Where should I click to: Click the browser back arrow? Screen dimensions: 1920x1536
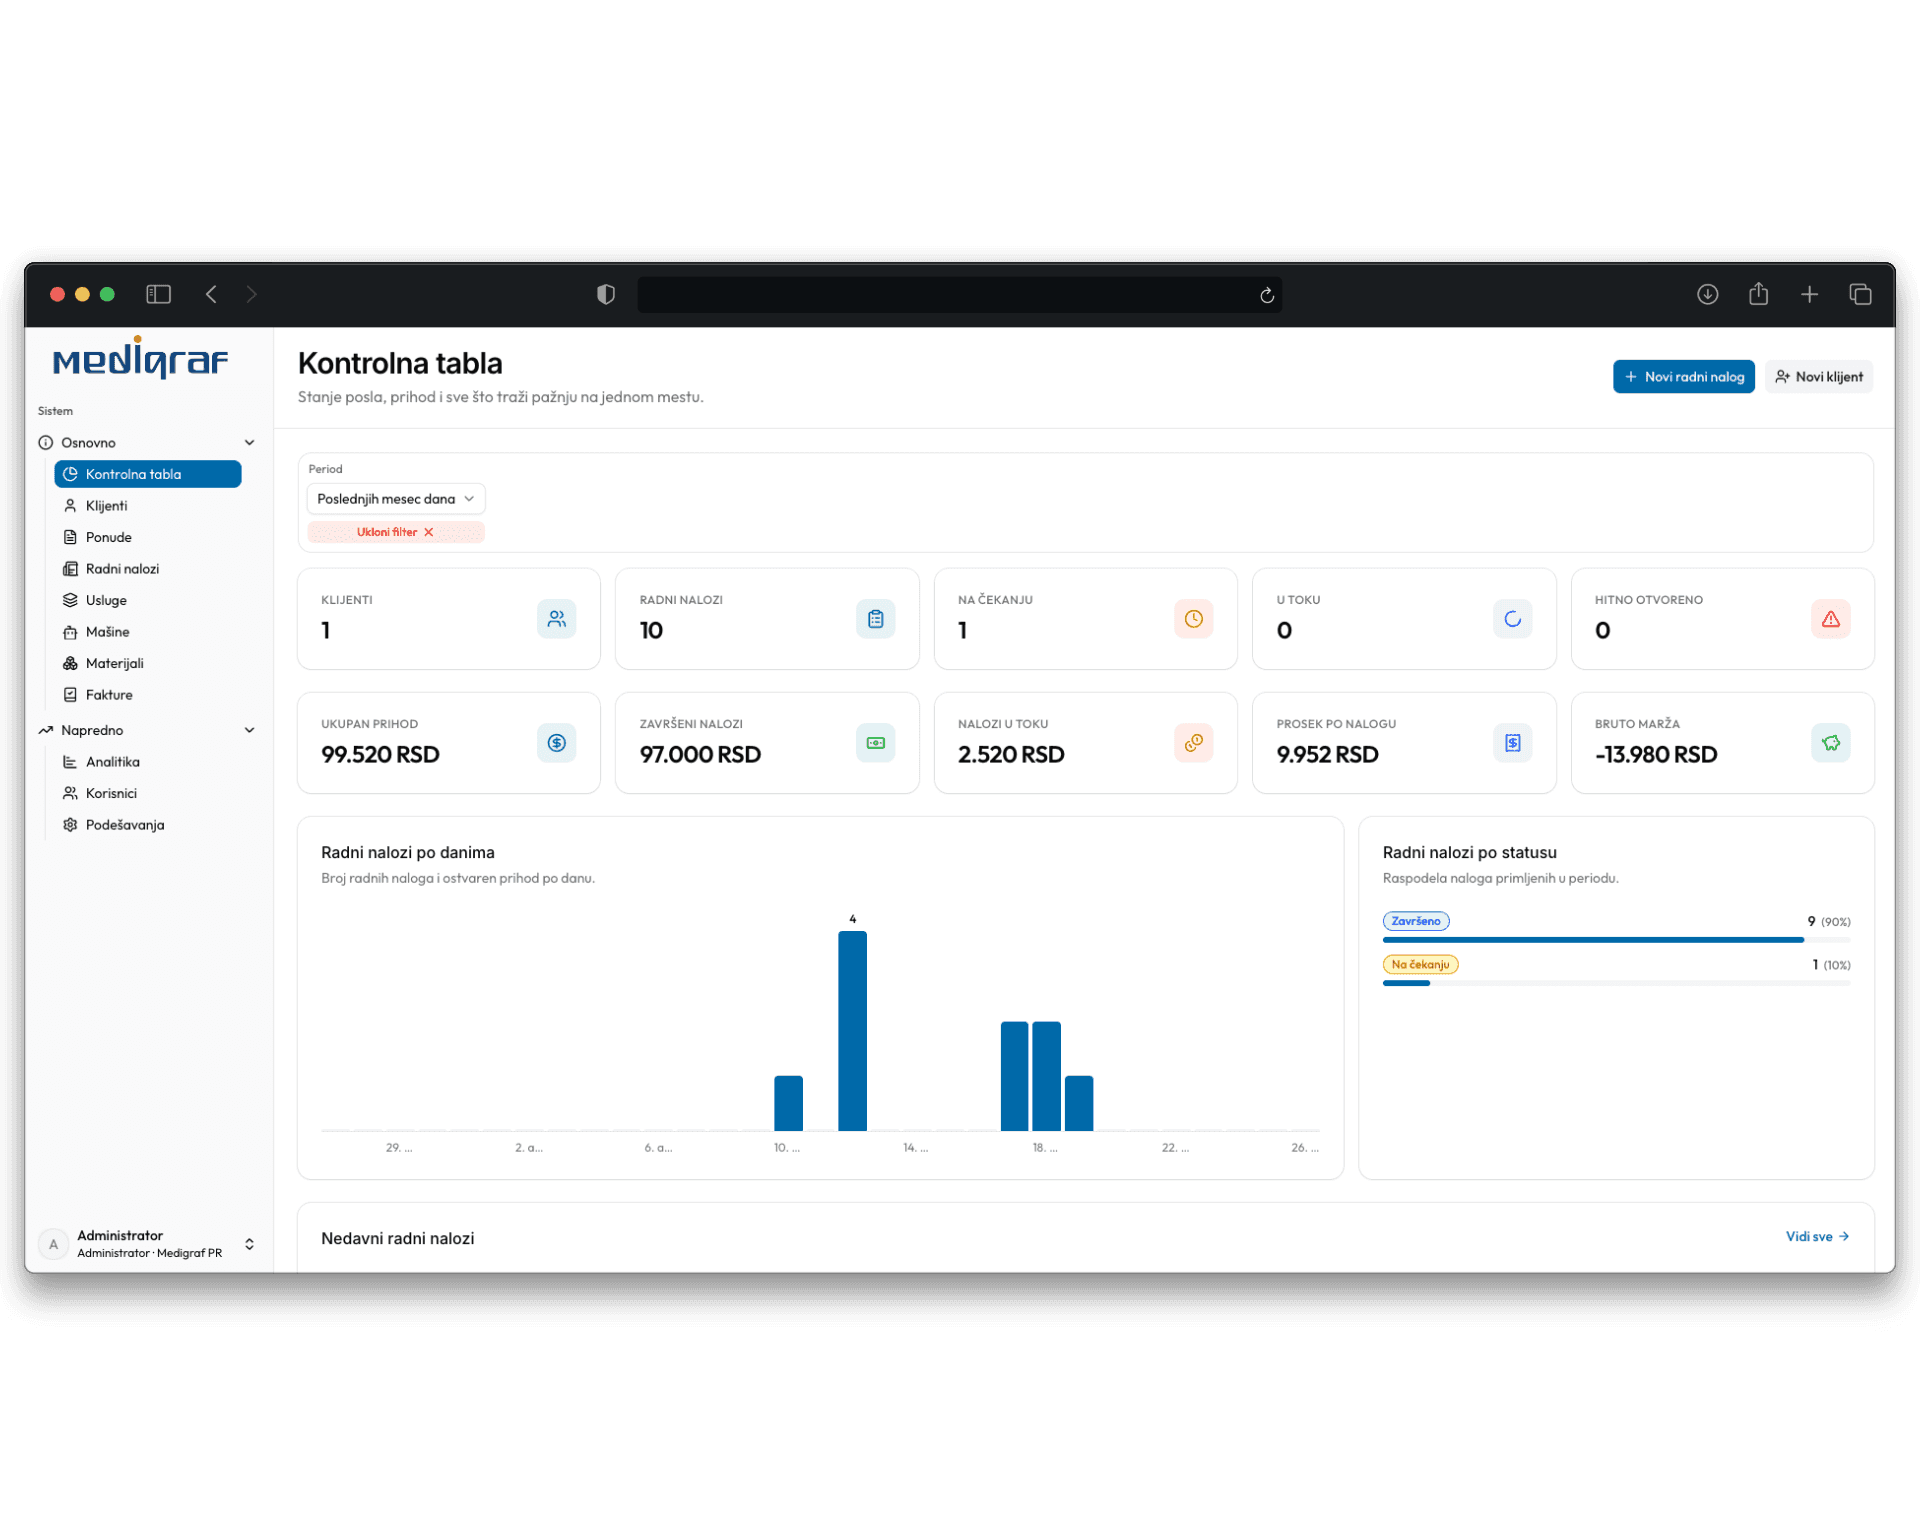(x=211, y=294)
